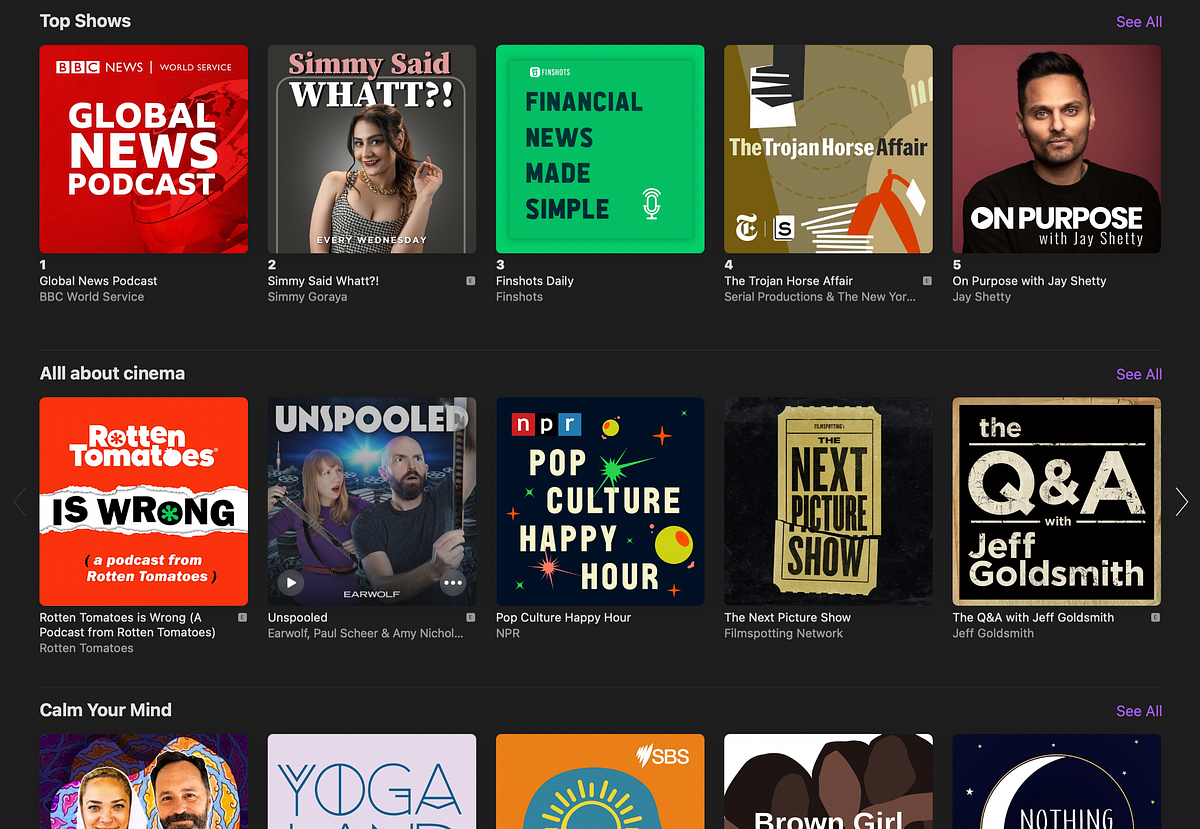Open the SBS sun artwork podcast
Image resolution: width=1200 pixels, height=829 pixels.
pos(600,782)
